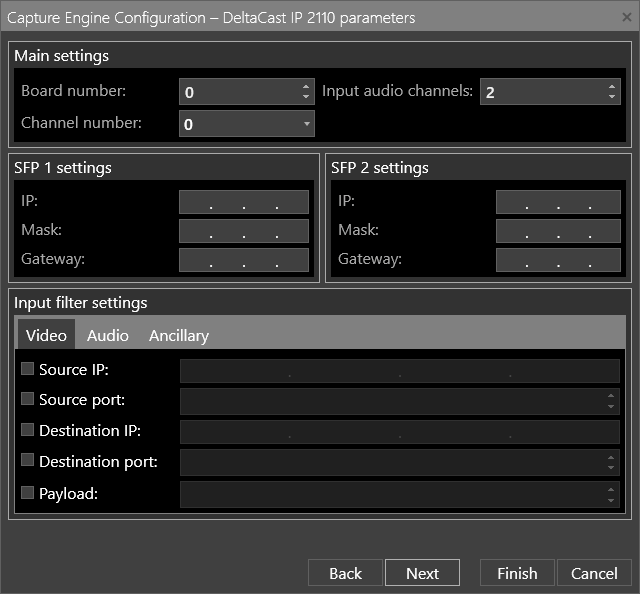Focus the SFP 1 Gateway field
This screenshot has height=594, width=640.
pyautogui.click(x=244, y=260)
